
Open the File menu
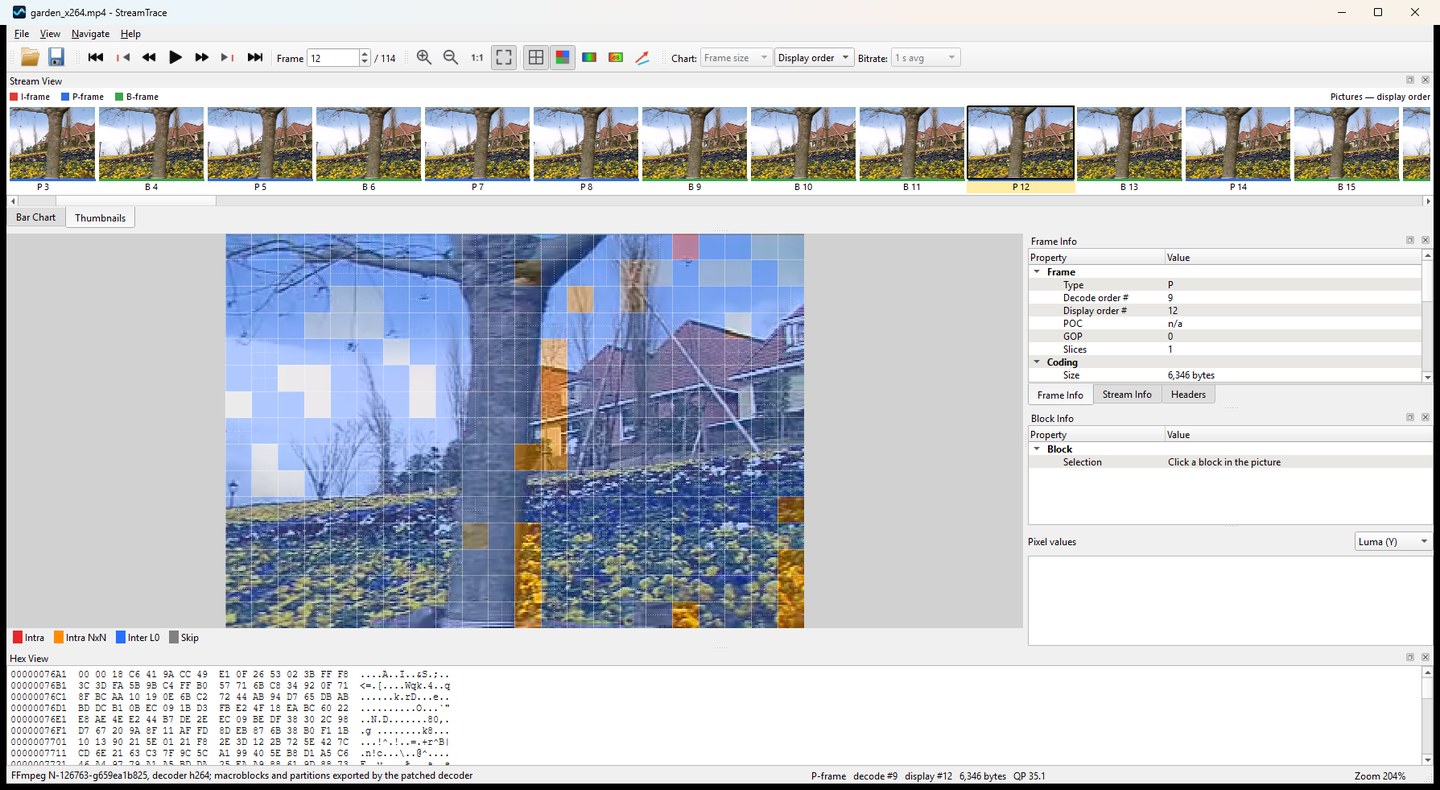click(21, 34)
